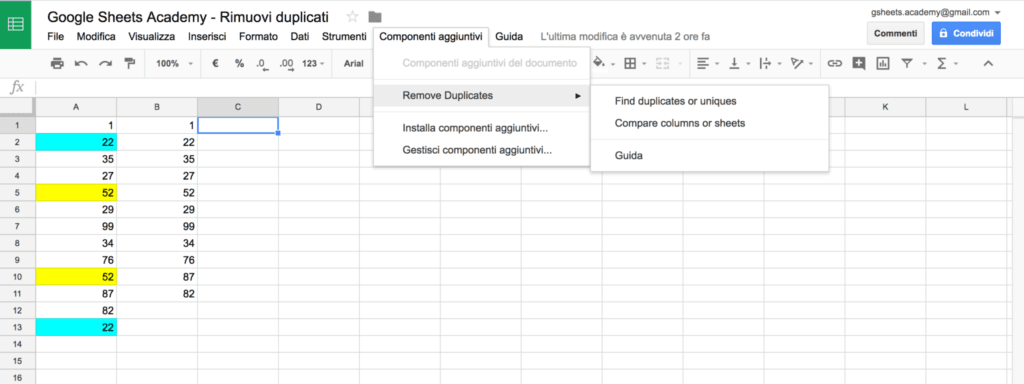Viewport: 1024px width, 384px height.
Task: Select yellow cell A5 containing 52
Action: [76, 192]
